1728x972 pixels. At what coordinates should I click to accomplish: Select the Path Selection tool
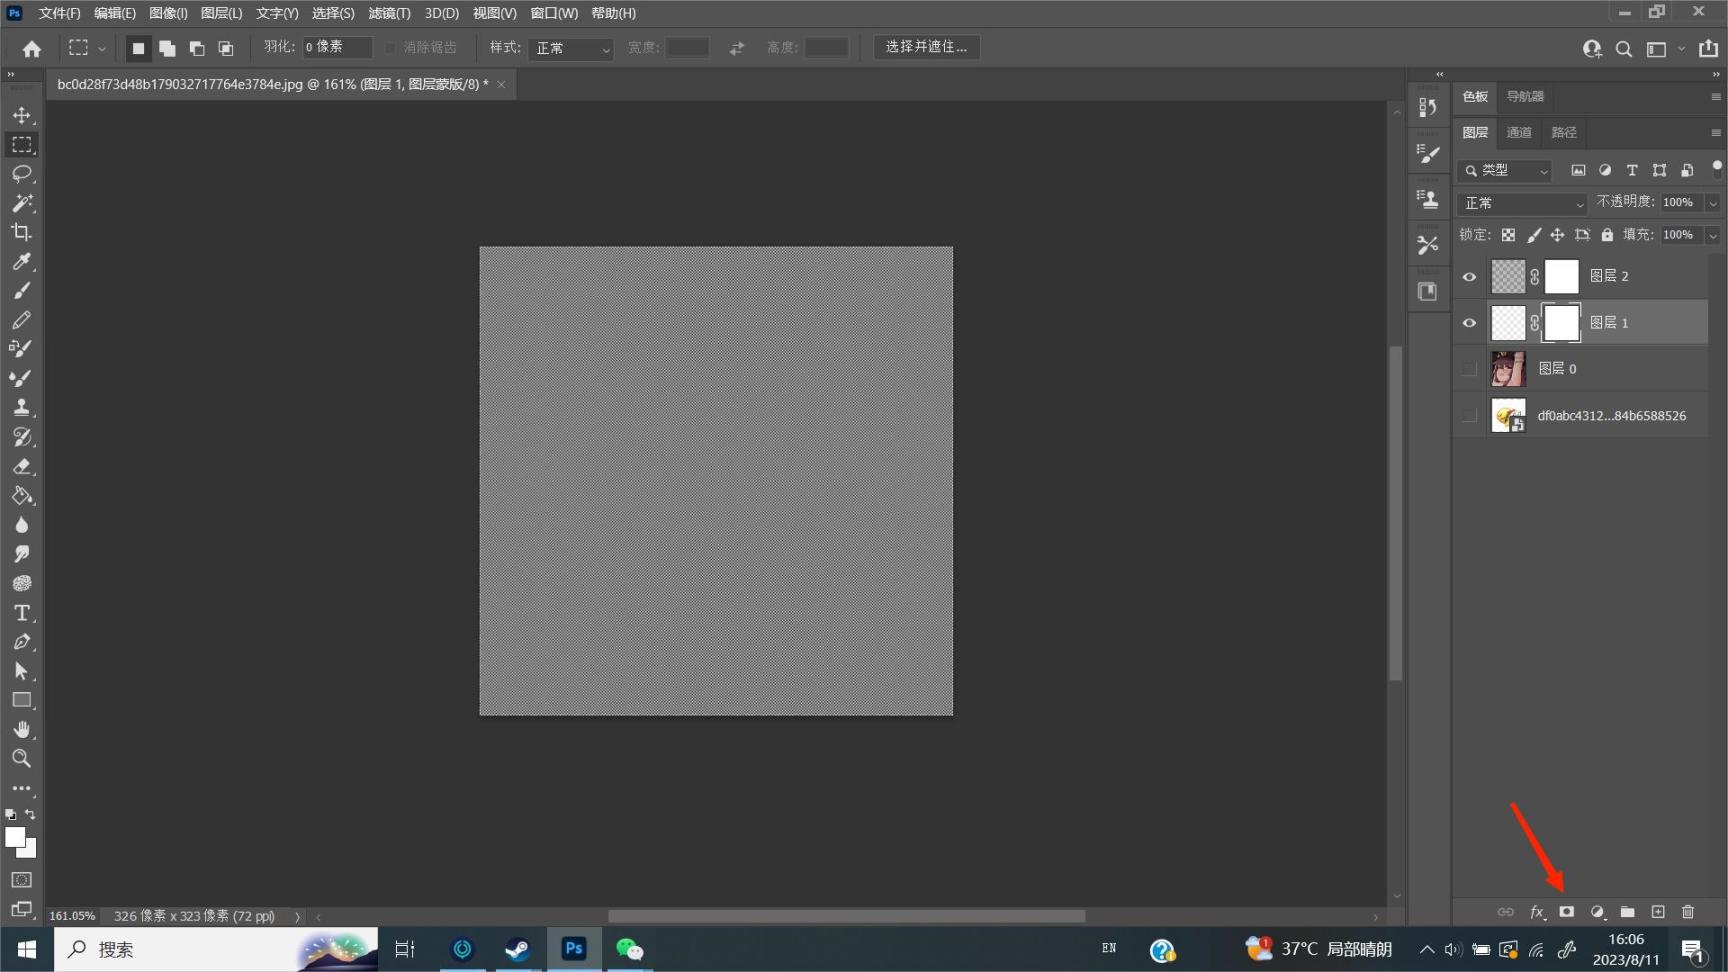pos(22,671)
